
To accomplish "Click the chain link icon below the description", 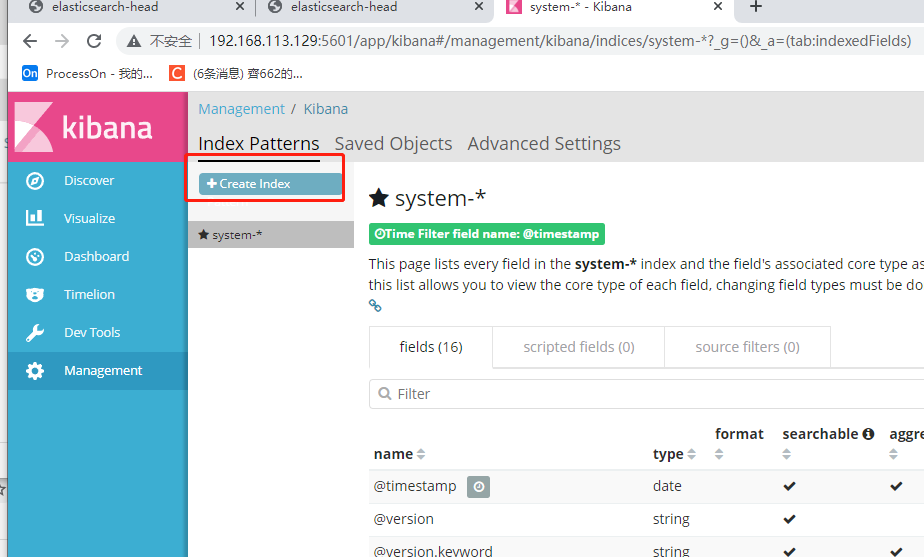I will pyautogui.click(x=375, y=305).
